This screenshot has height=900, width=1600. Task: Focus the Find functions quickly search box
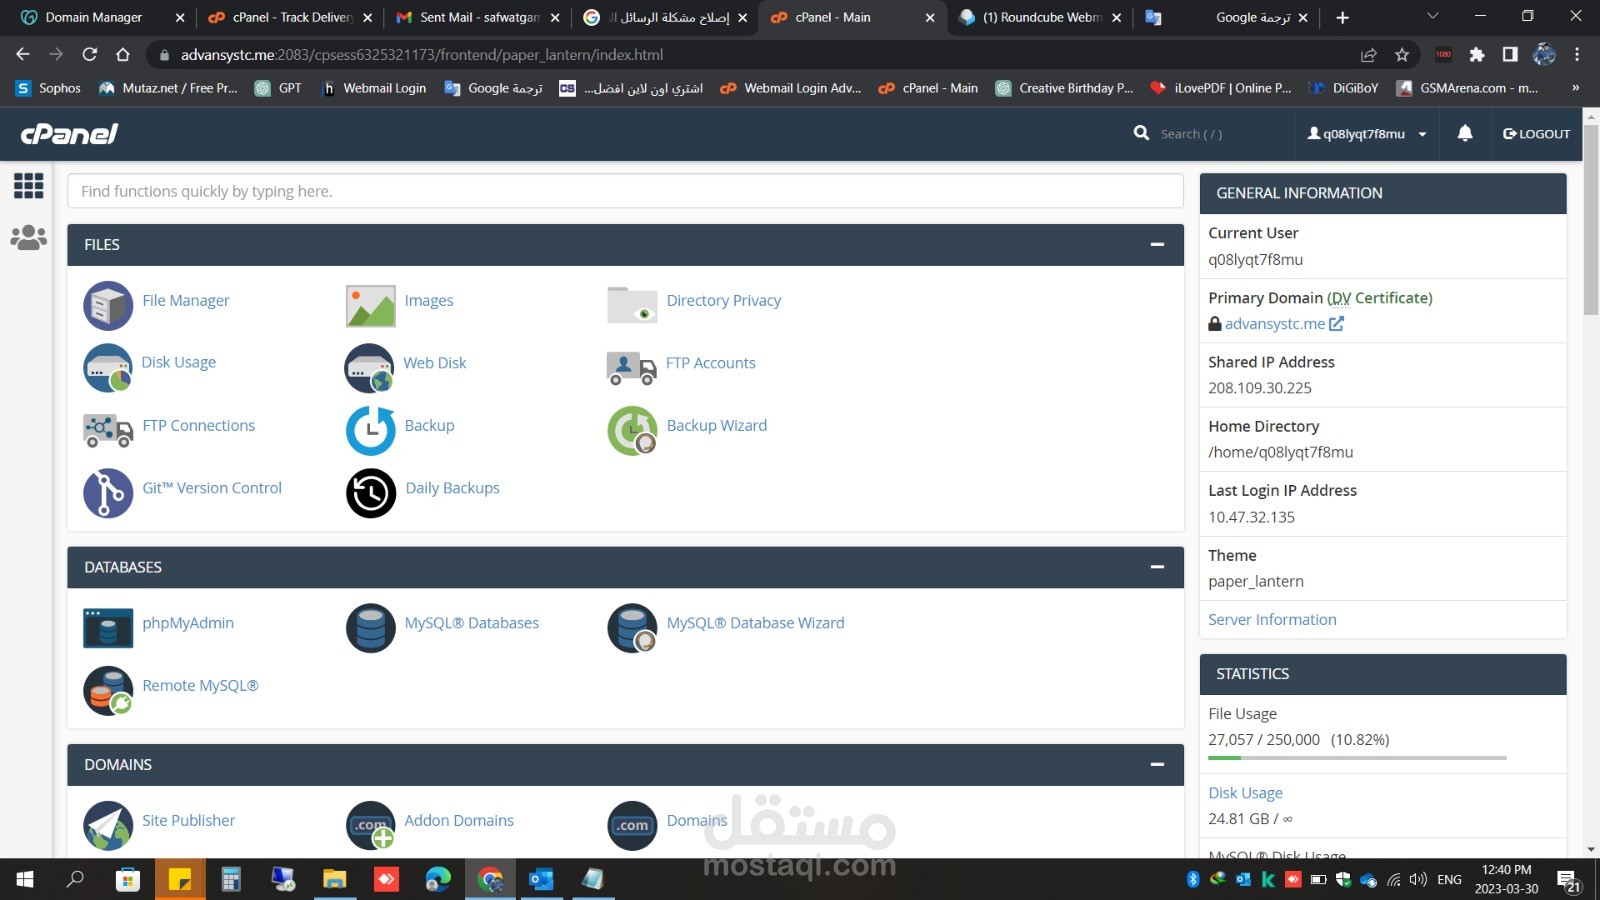pos(625,191)
